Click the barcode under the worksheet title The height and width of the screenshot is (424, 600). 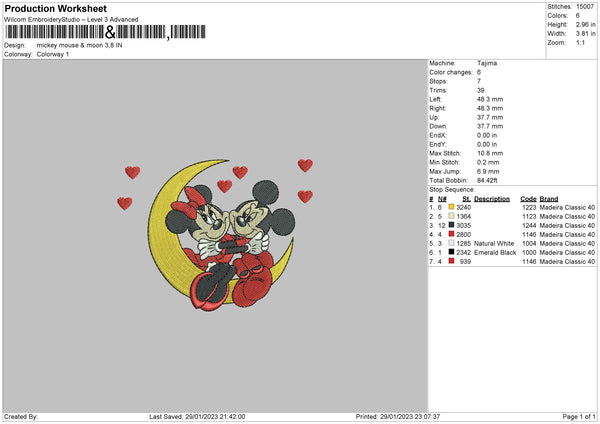(x=105, y=32)
